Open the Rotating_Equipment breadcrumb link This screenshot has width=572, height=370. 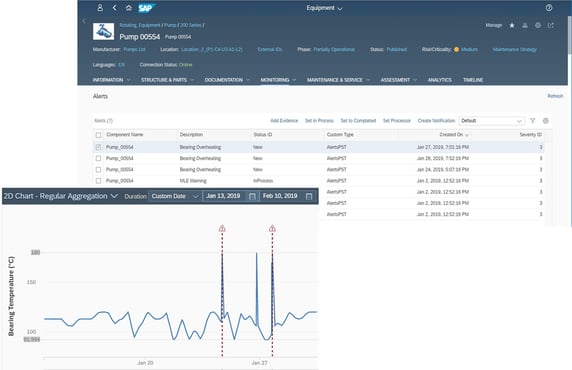[140, 25]
